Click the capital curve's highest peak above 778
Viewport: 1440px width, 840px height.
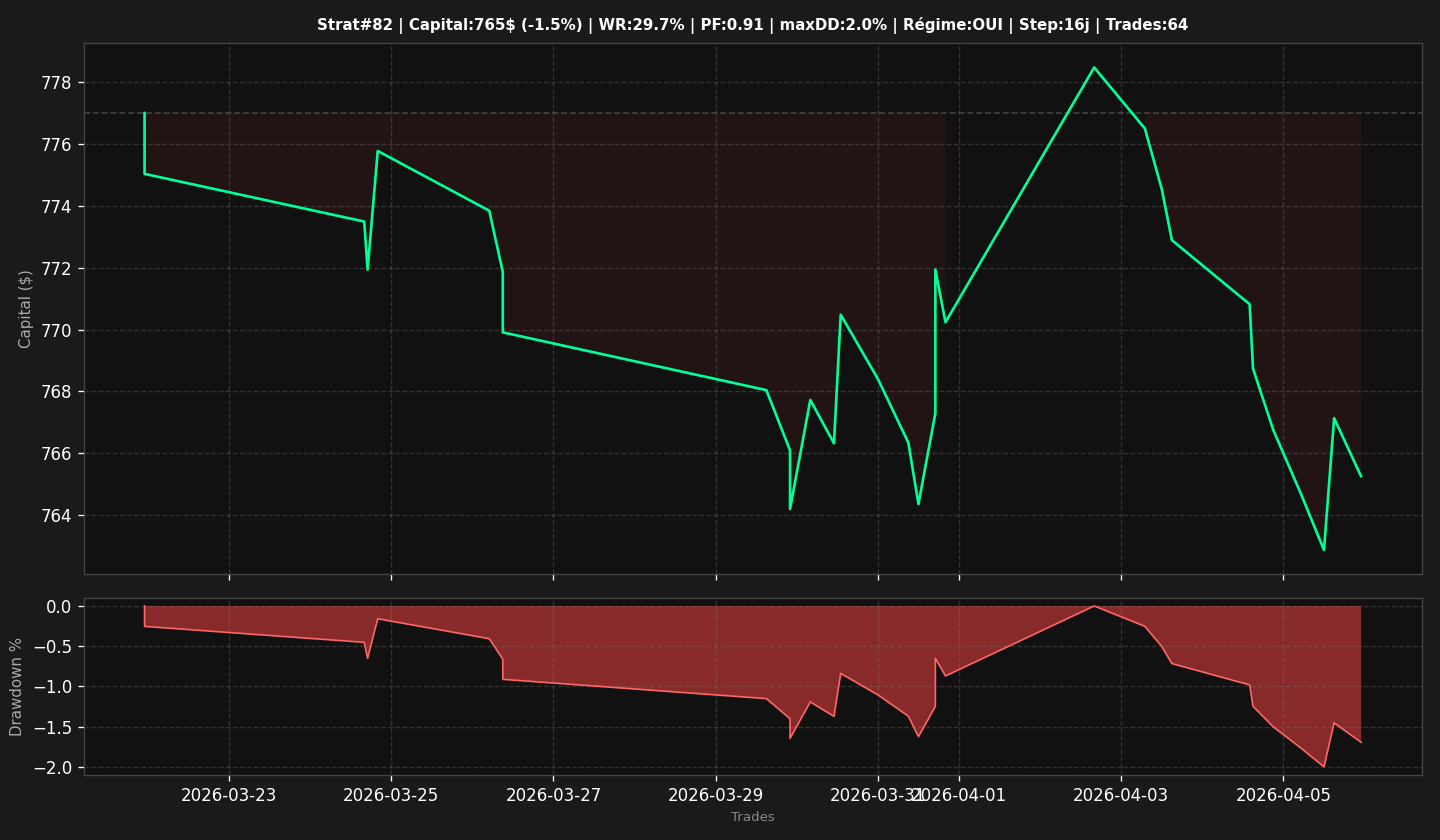coord(1094,67)
